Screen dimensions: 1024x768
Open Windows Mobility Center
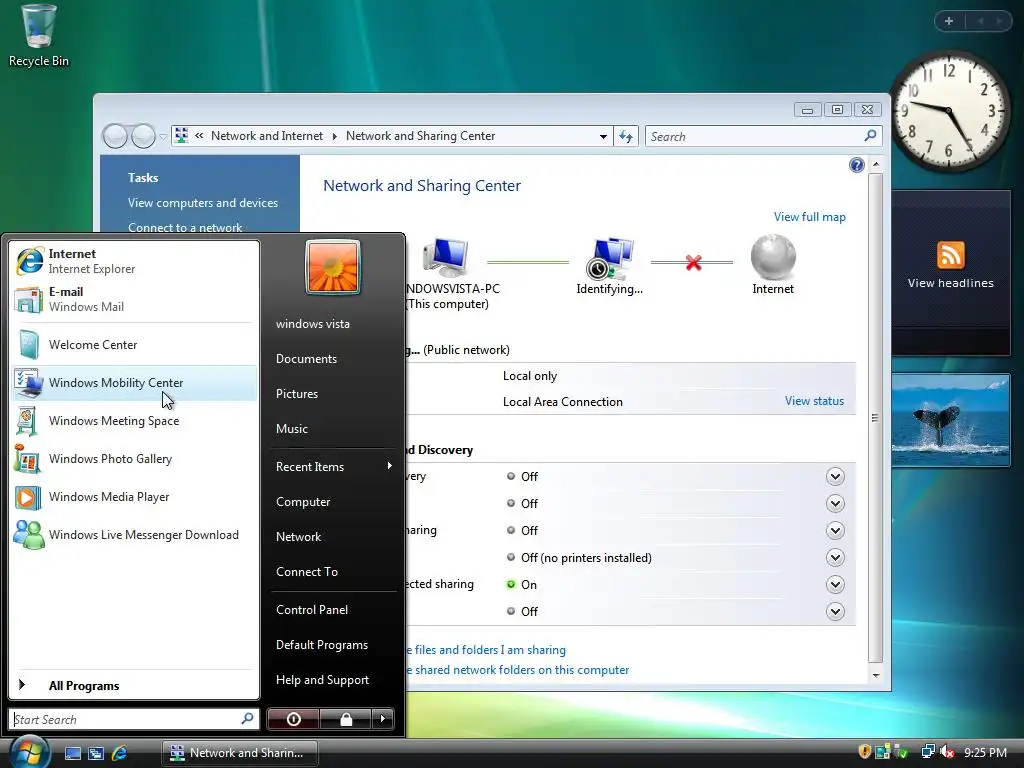coord(134,383)
